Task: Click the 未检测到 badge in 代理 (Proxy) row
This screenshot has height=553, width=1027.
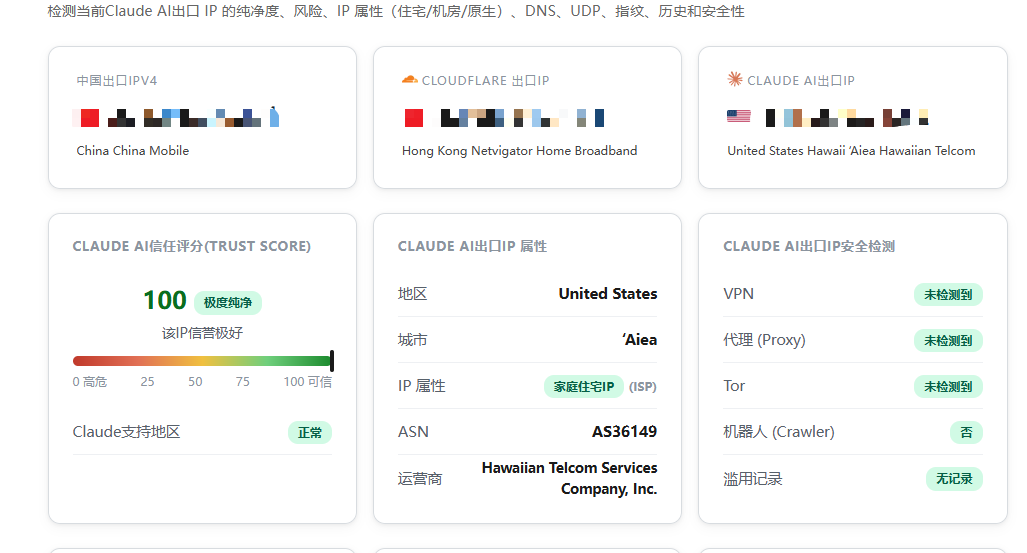Action: coord(948,341)
